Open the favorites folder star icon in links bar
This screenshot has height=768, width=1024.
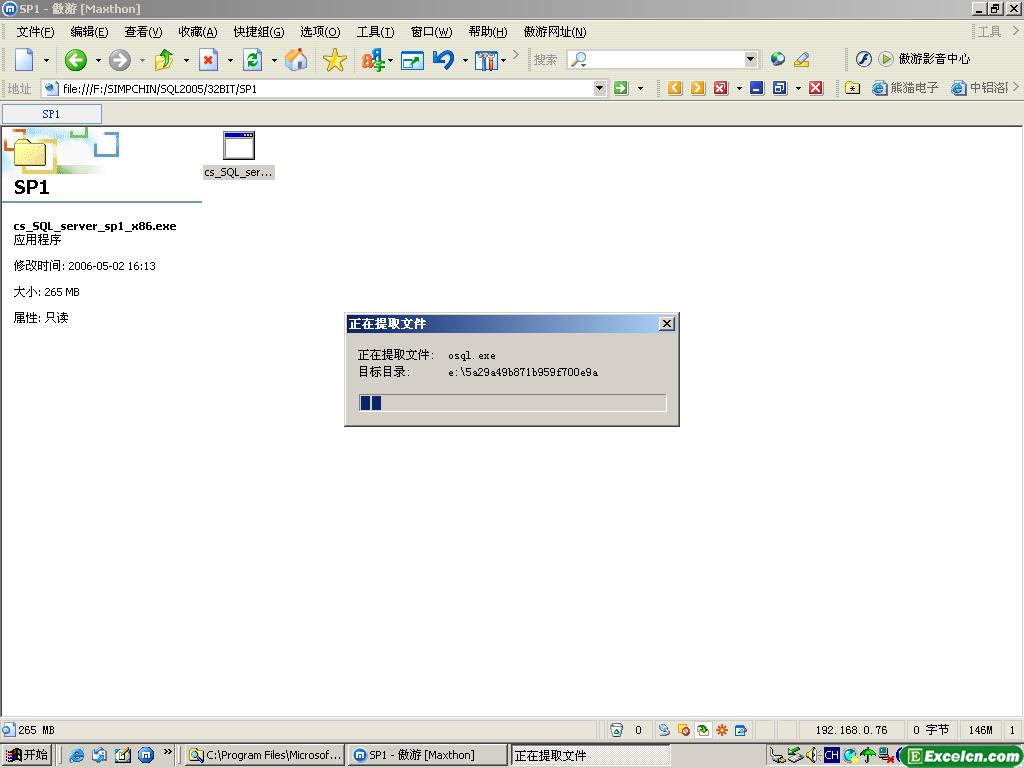point(852,88)
